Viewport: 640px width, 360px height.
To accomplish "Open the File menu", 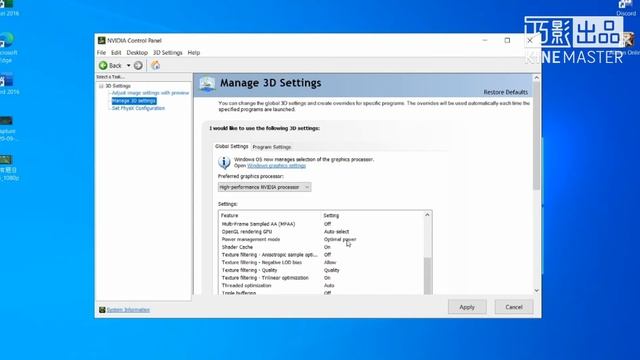I will (x=101, y=53).
